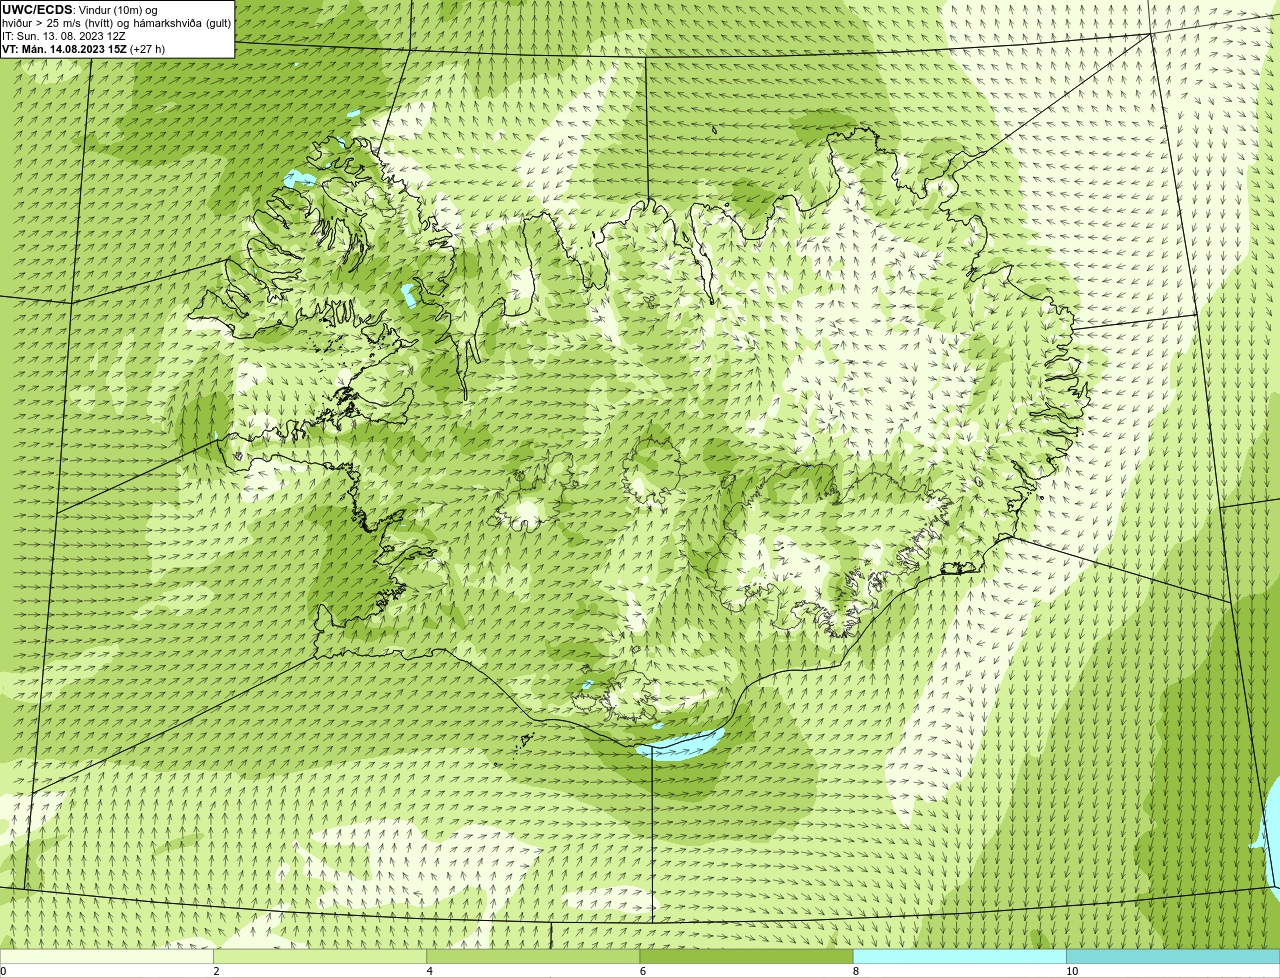1280x978 pixels.
Task: Click the scale label '6'
Action: click(x=643, y=971)
